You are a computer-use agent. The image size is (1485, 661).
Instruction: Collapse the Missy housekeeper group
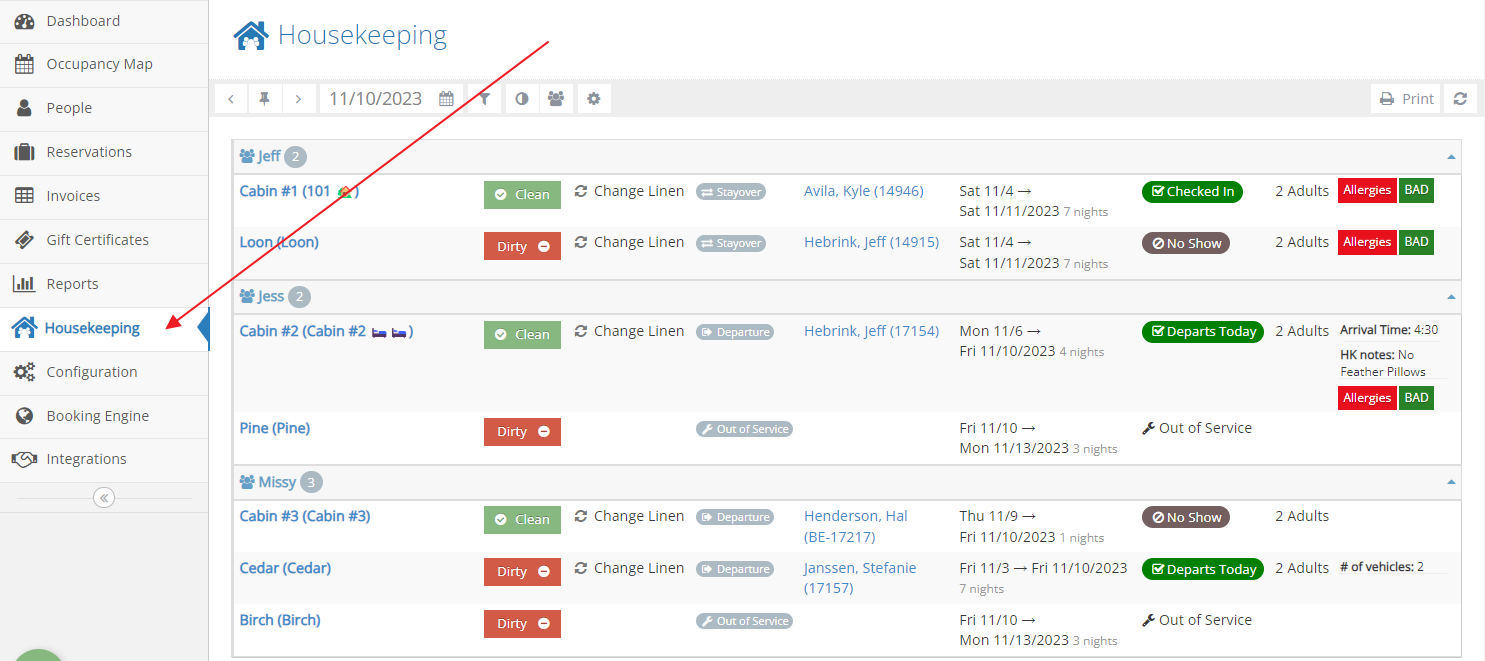(x=1451, y=482)
